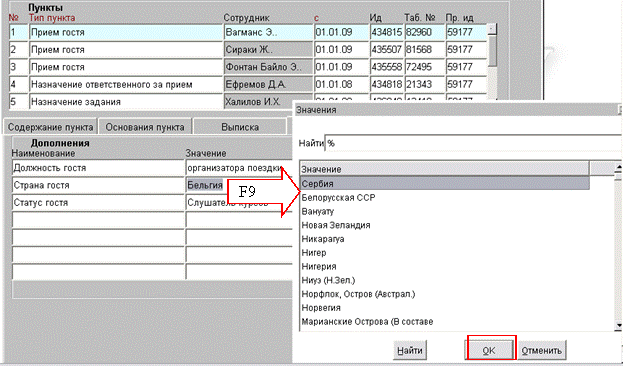This screenshot has height=366, width=623.
Task: Choose Нигерия from the list
Action: [319, 267]
